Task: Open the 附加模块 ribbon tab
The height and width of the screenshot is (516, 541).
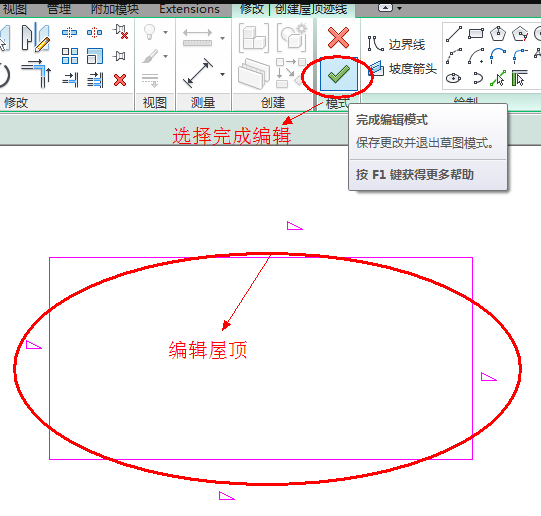Action: tap(115, 9)
